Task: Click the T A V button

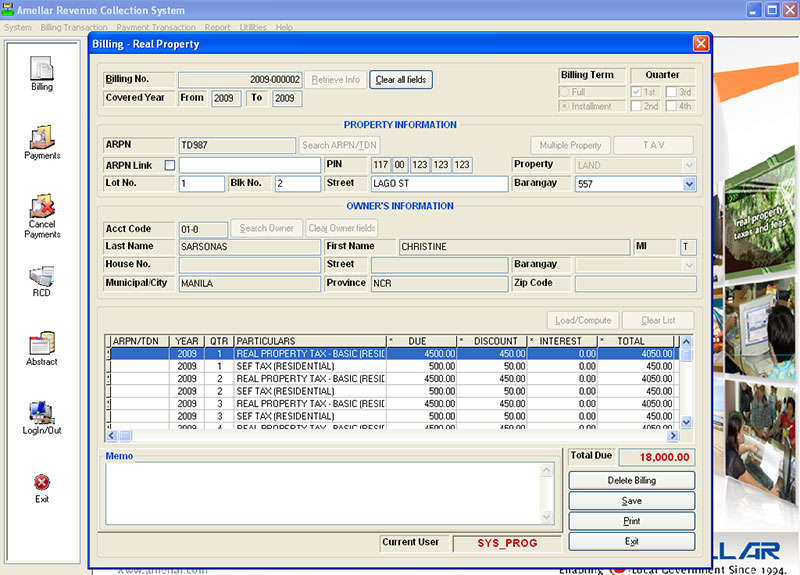Action: (x=654, y=145)
